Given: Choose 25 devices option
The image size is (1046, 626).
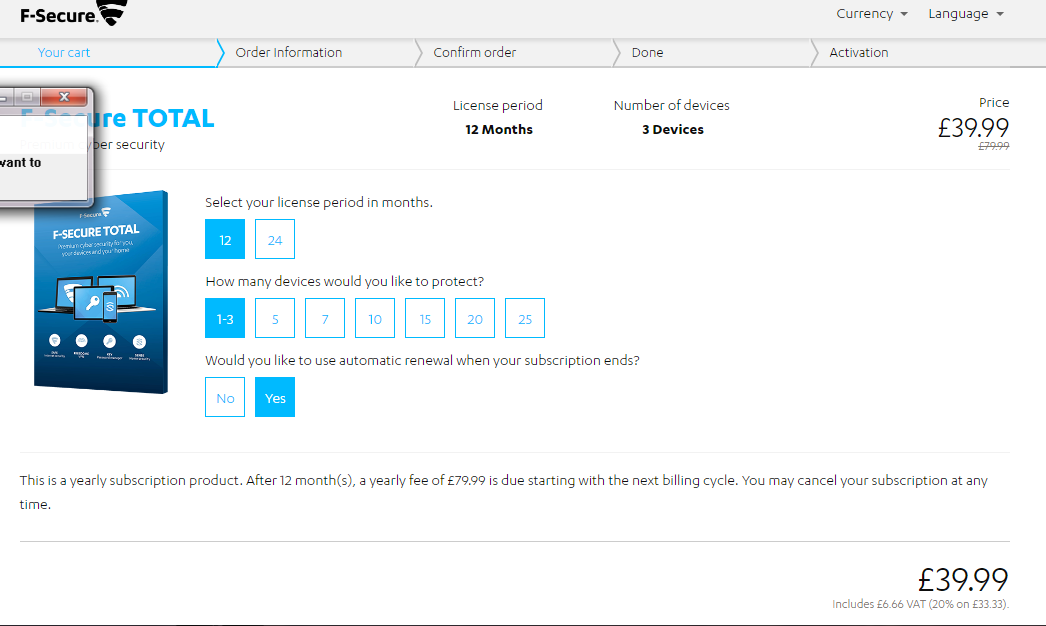Looking at the screenshot, I should tap(525, 318).
